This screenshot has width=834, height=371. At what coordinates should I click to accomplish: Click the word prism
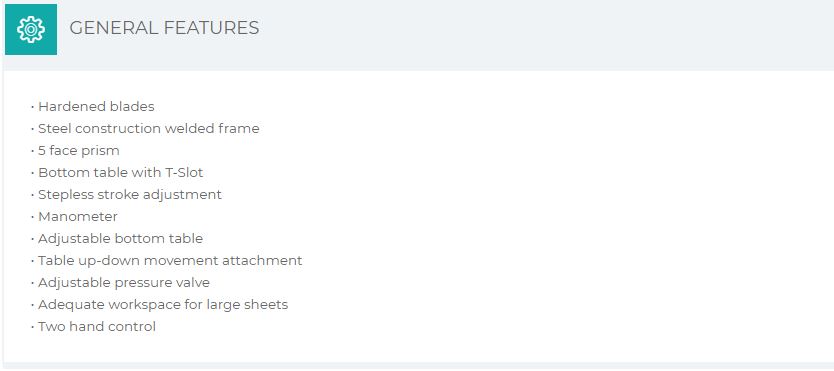click(x=104, y=151)
